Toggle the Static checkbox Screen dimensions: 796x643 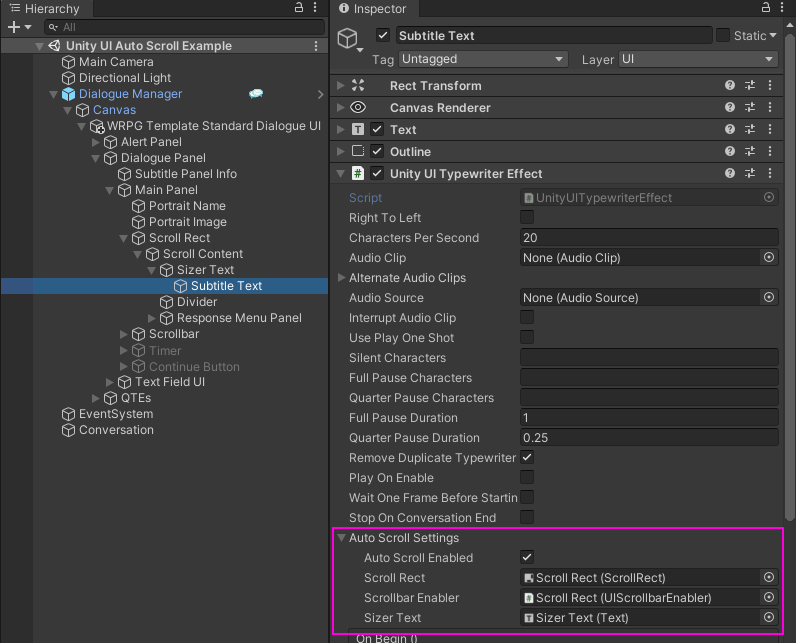pos(722,36)
